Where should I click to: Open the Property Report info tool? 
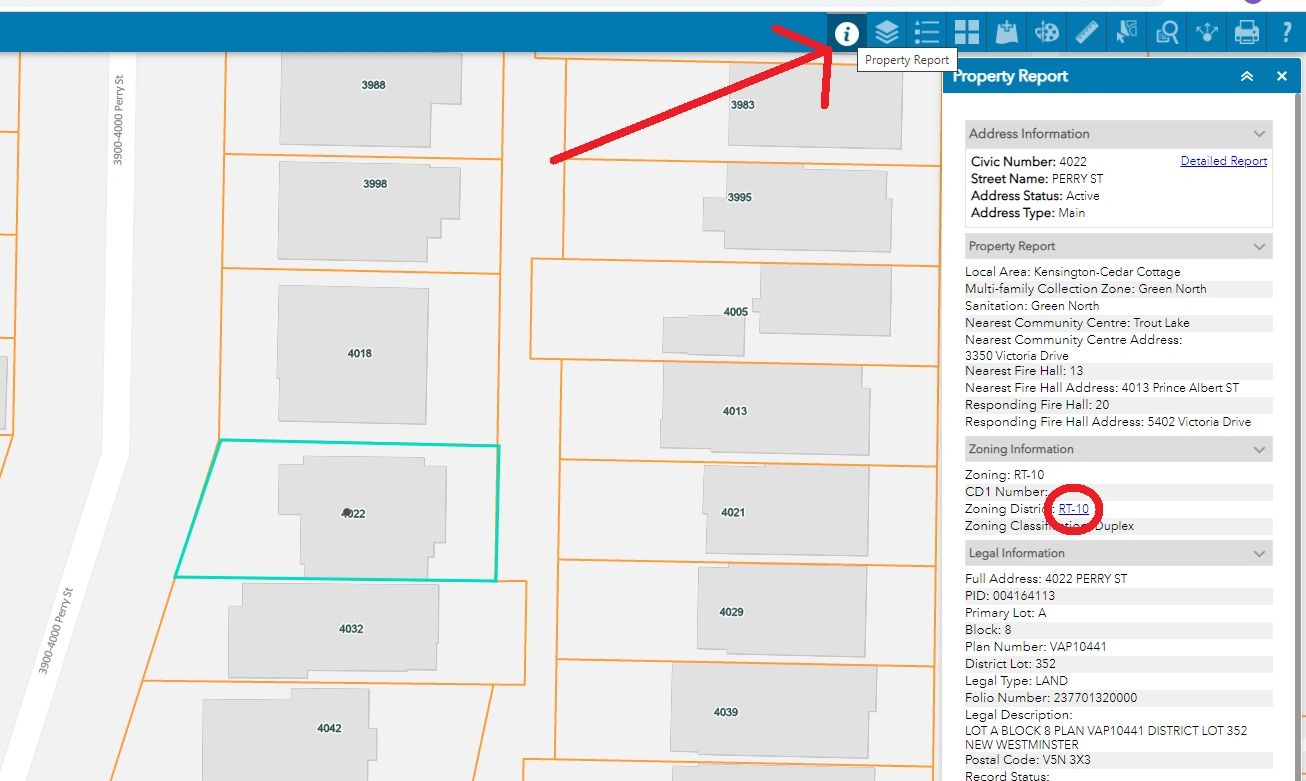(x=846, y=32)
